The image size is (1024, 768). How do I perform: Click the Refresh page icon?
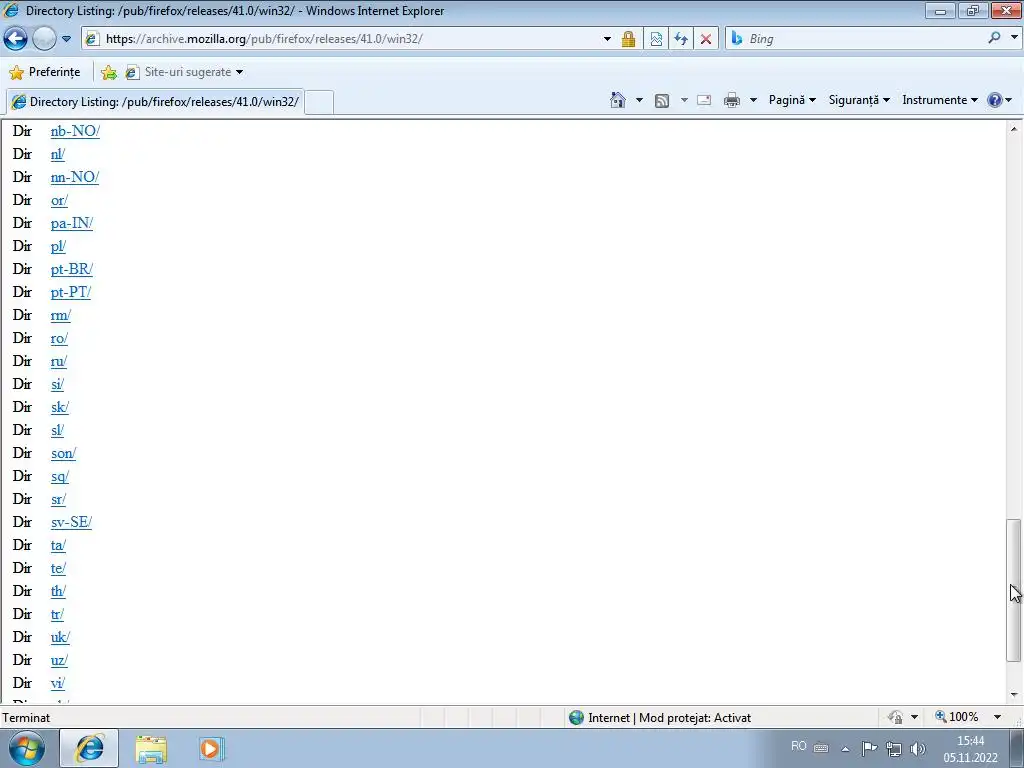click(680, 39)
